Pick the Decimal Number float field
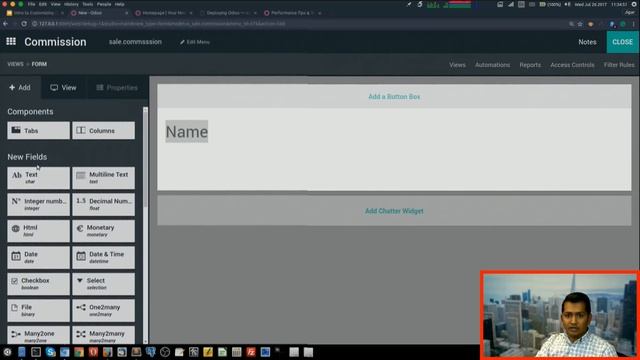This screenshot has height=360, width=640. (103, 204)
